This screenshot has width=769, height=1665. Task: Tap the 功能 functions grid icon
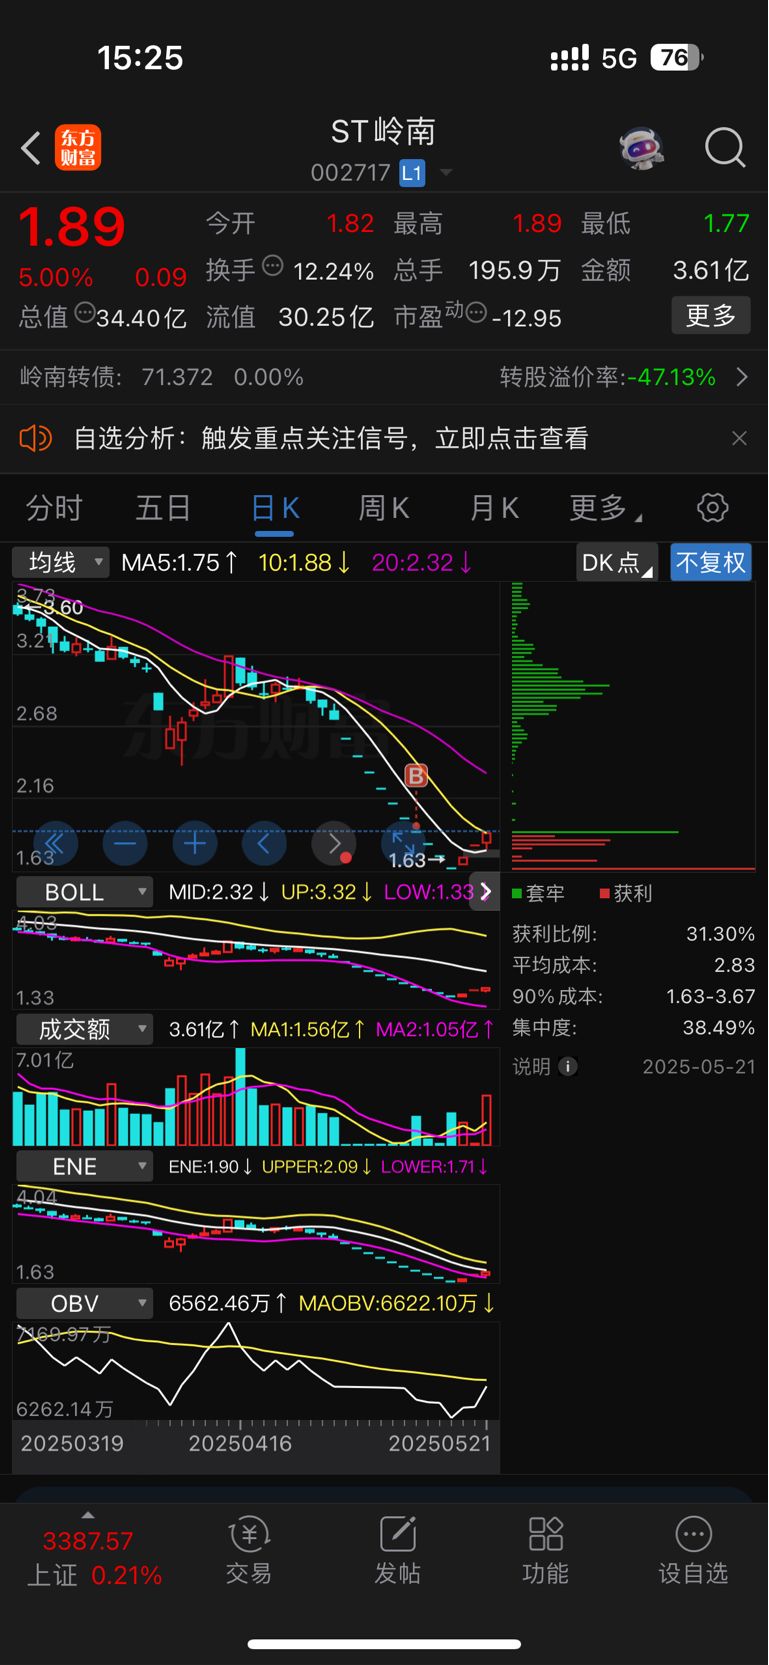pyautogui.click(x=545, y=1550)
